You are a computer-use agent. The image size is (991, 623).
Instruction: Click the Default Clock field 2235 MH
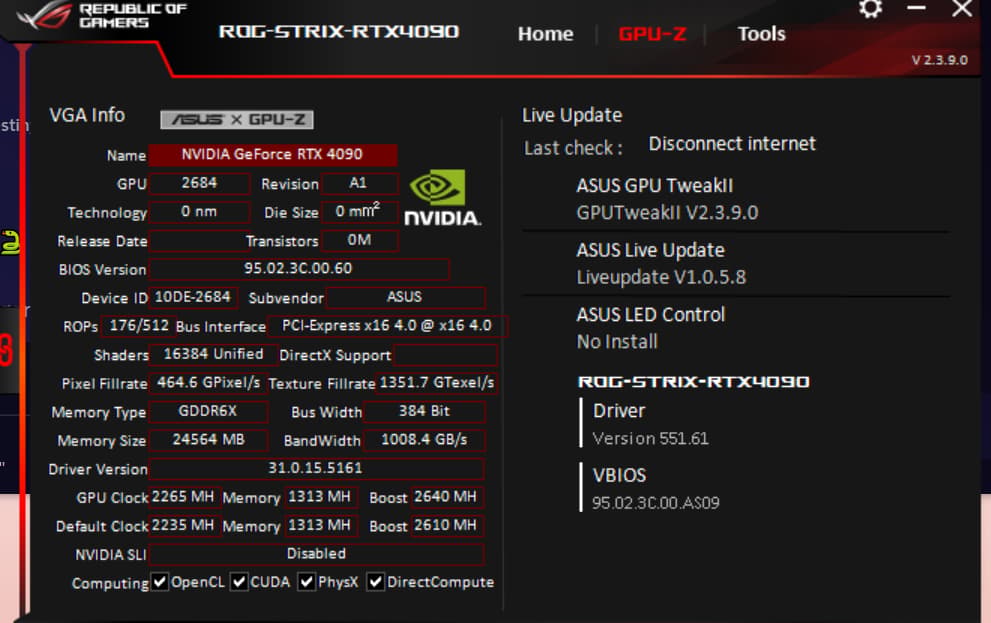click(x=185, y=526)
